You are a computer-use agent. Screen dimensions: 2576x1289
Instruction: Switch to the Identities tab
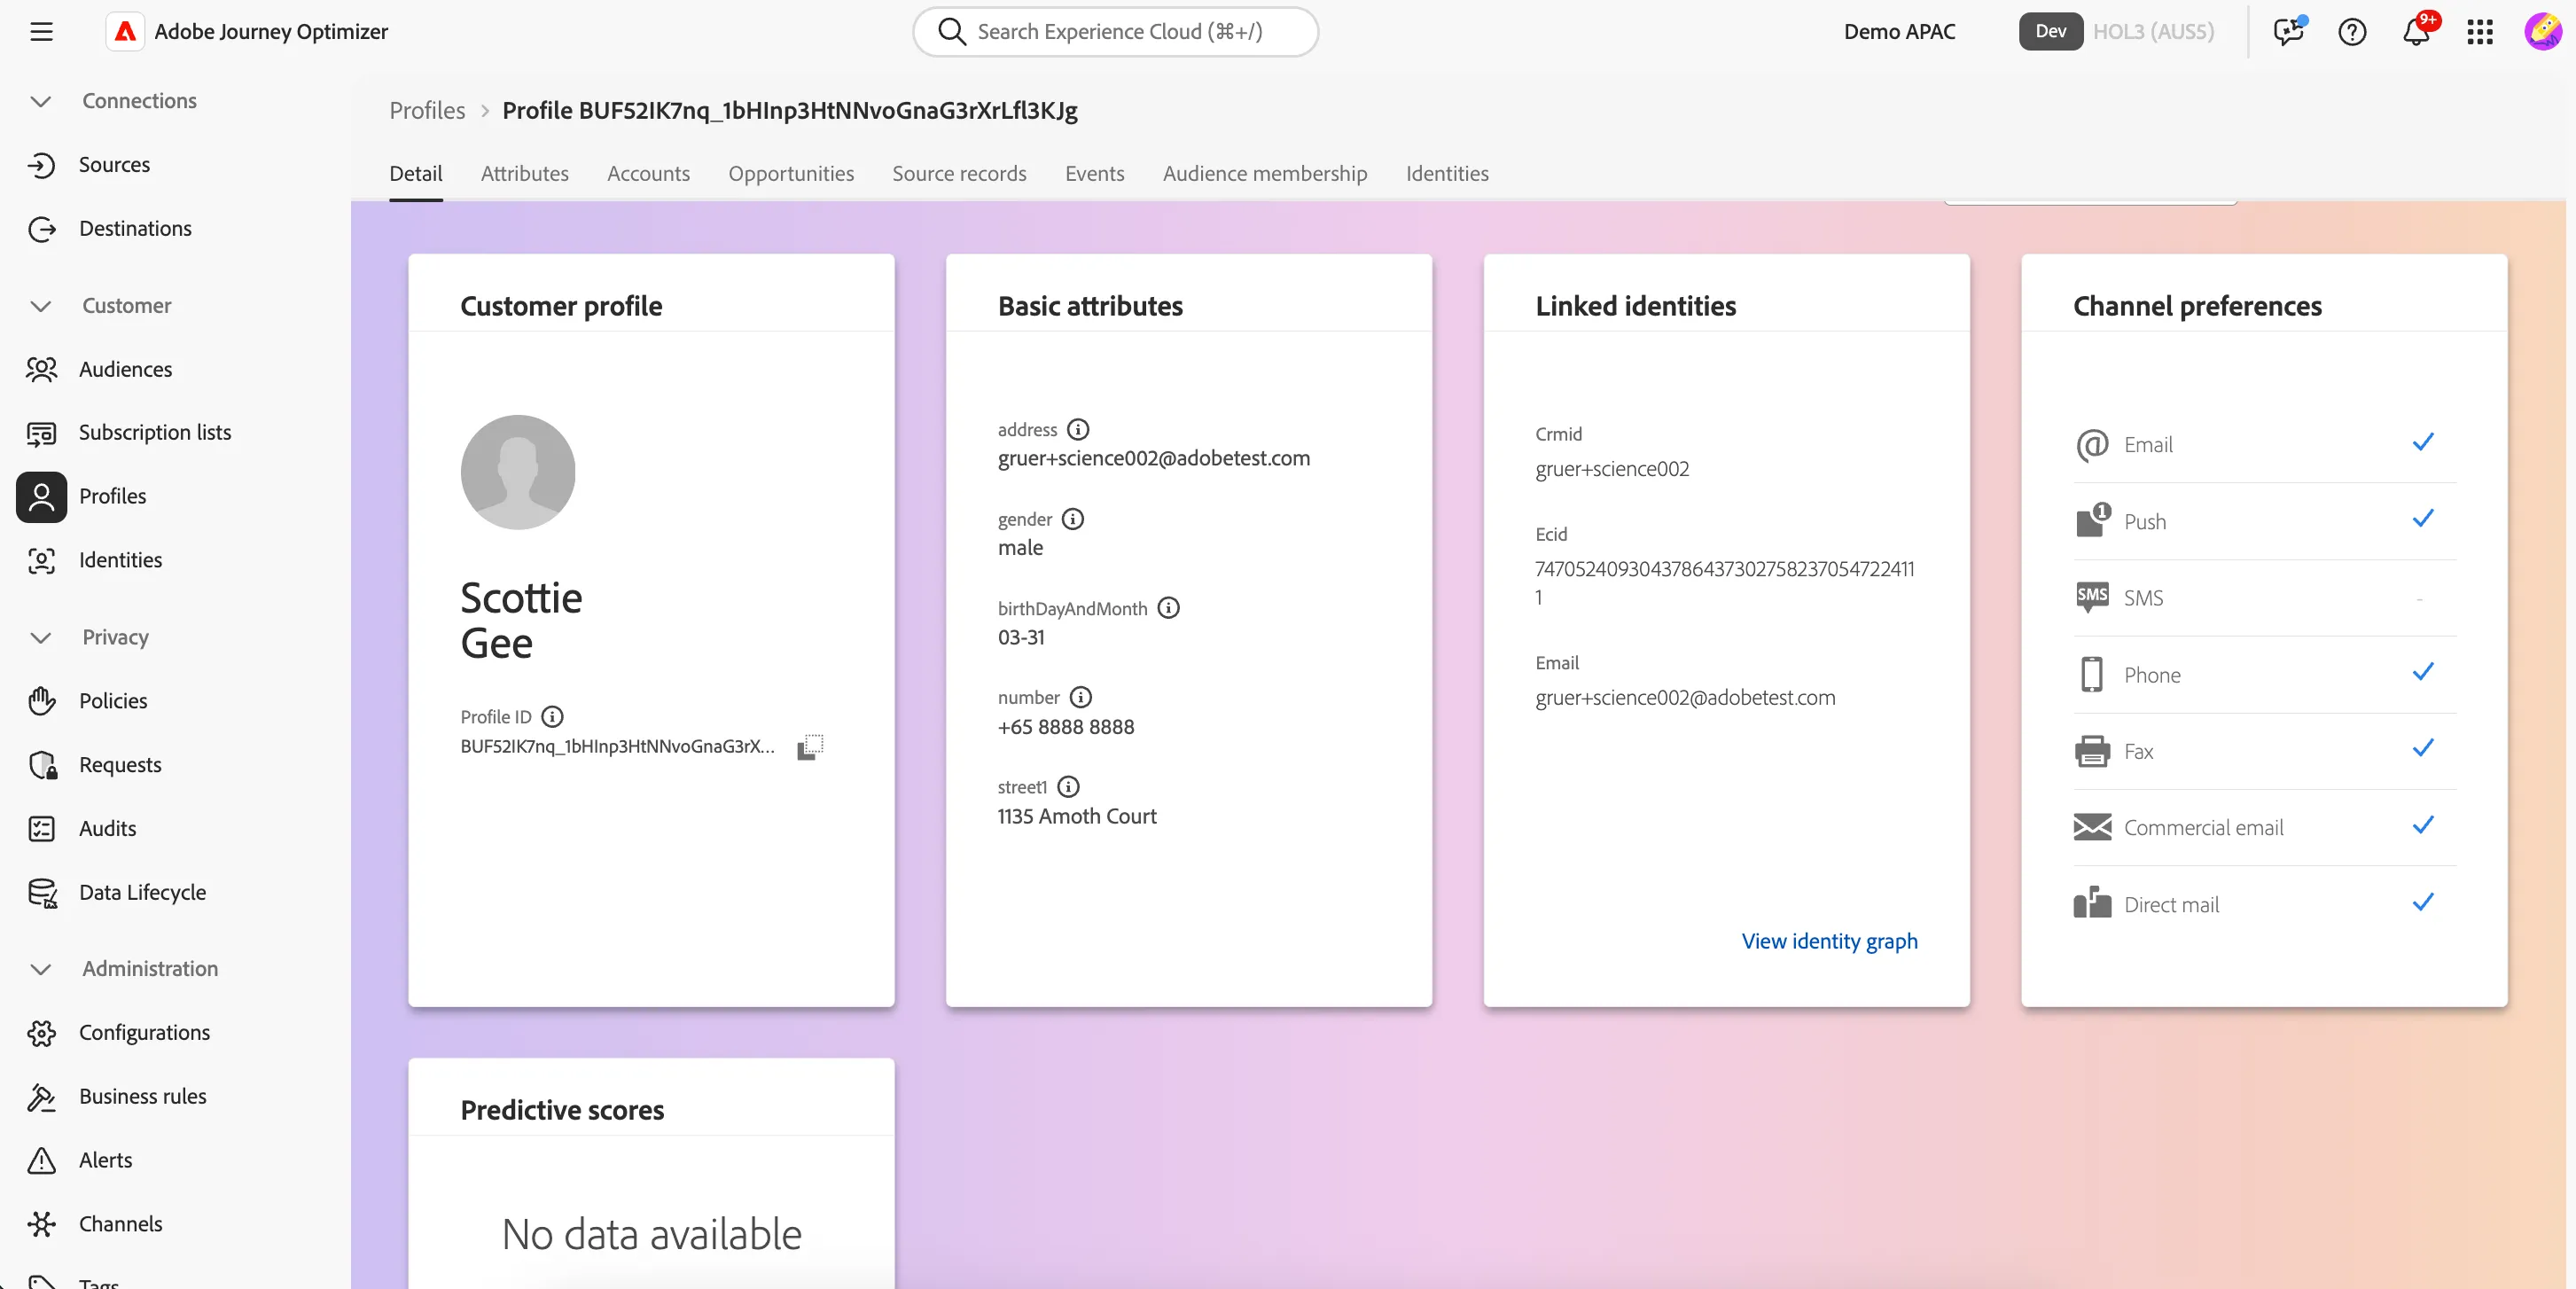tap(1447, 173)
